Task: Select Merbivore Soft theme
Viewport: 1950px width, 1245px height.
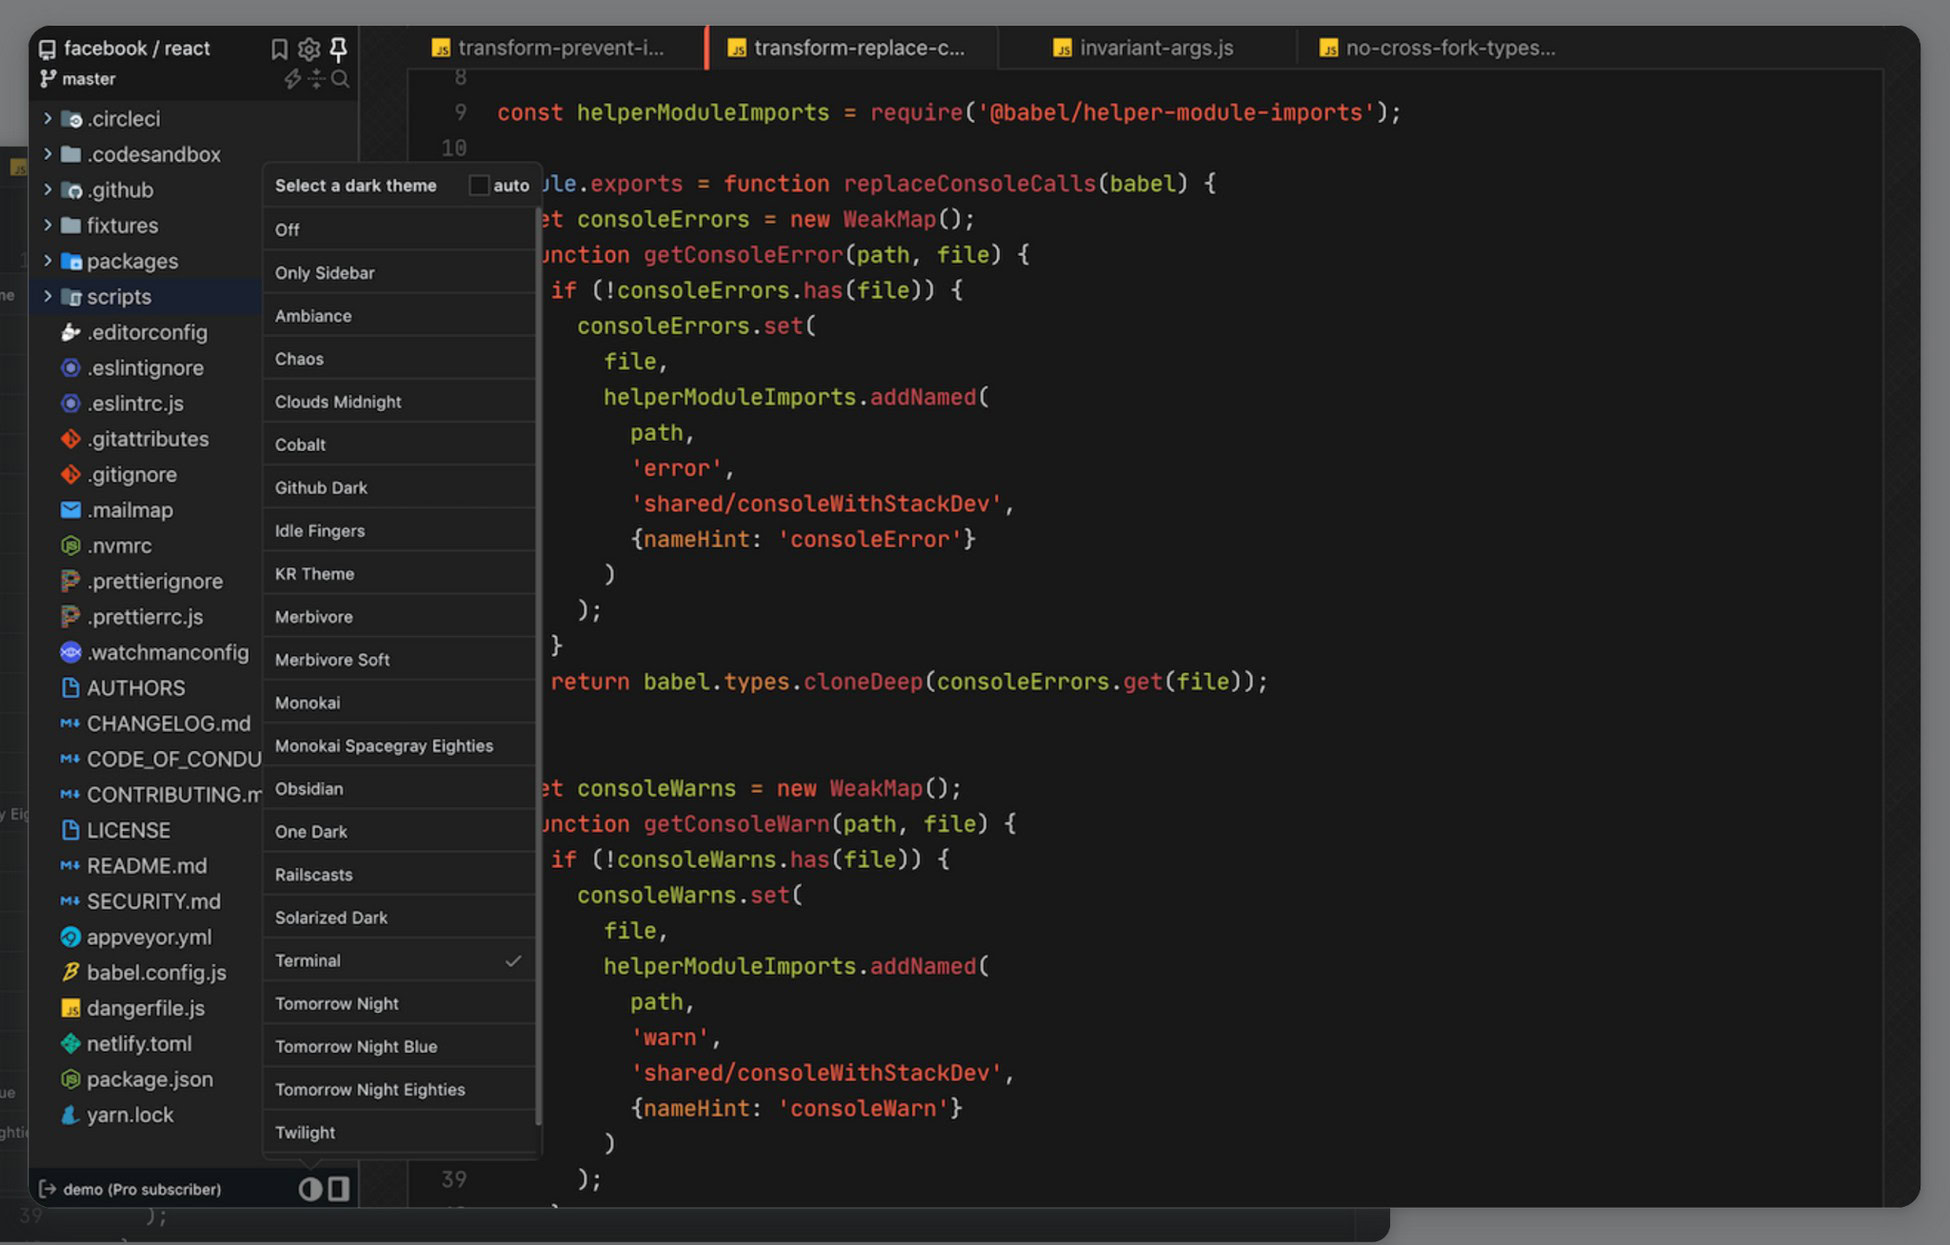Action: pyautogui.click(x=399, y=659)
